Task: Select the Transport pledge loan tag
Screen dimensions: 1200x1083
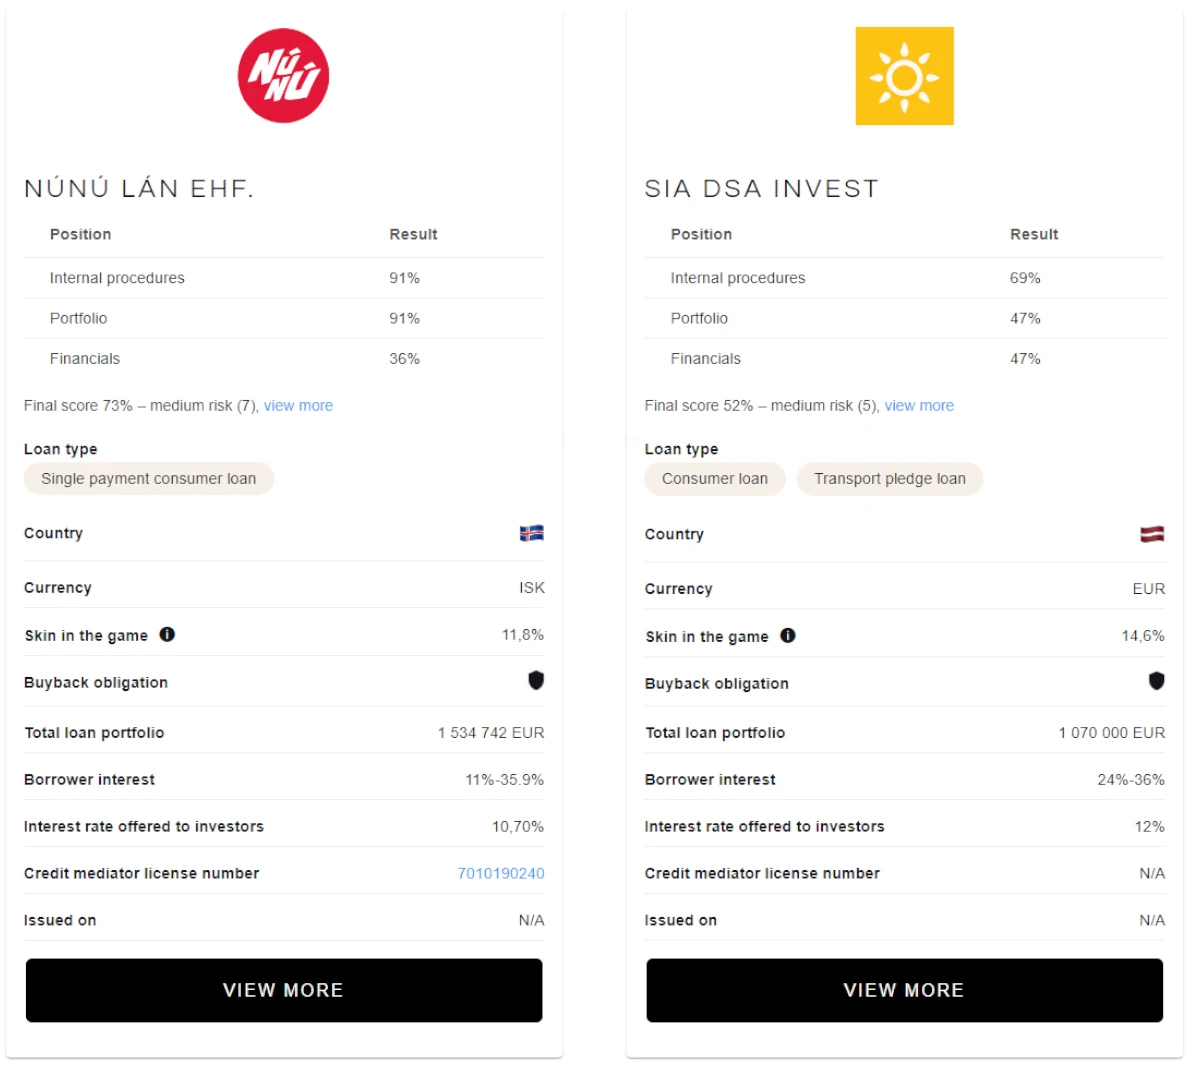Action: (x=890, y=479)
